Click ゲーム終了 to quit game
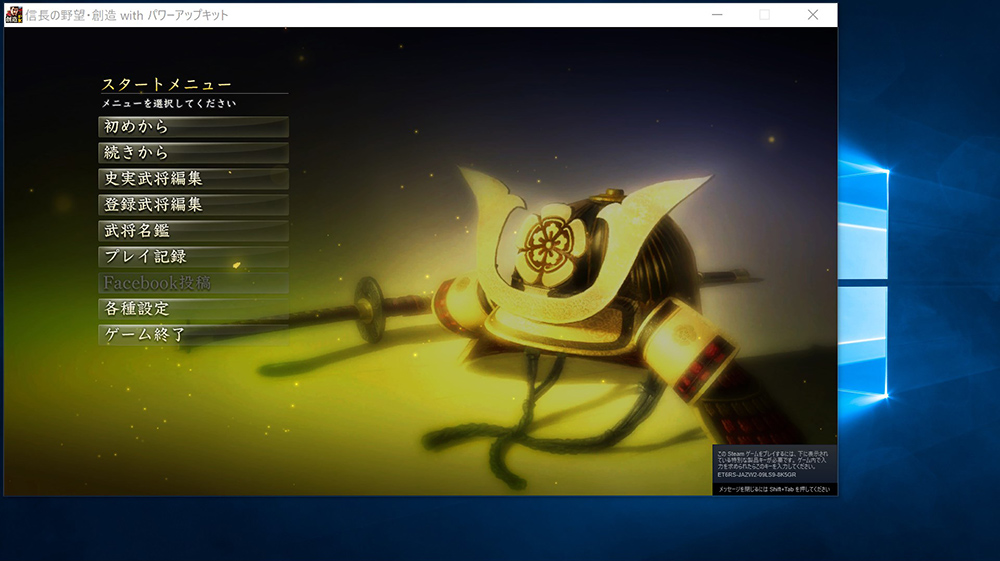Screen dimensions: 1000x561 point(193,335)
